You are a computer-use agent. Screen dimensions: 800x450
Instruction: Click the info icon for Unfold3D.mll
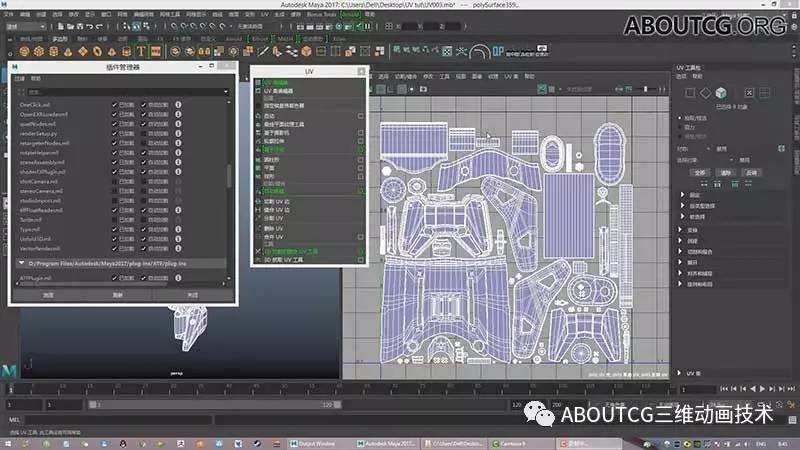pyautogui.click(x=178, y=239)
